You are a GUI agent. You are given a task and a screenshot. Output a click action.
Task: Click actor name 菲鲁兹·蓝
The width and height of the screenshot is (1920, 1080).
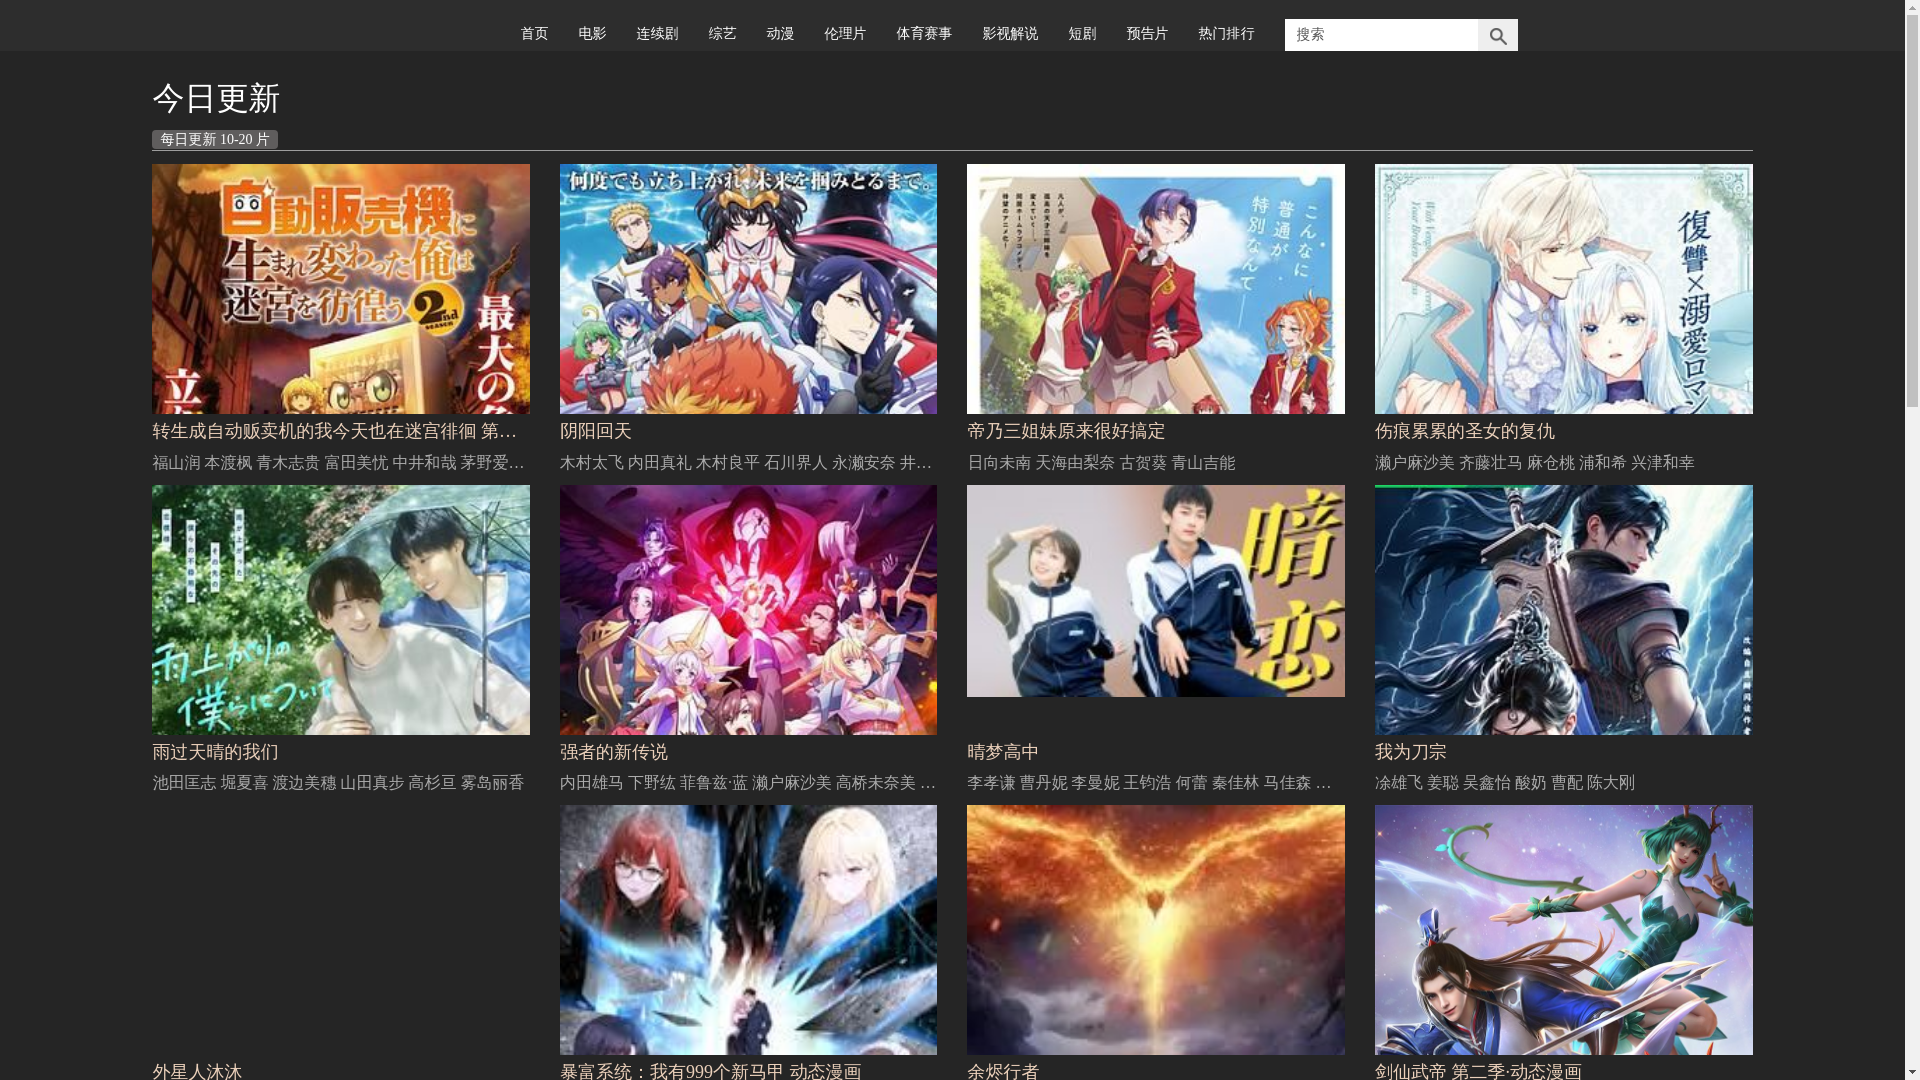[x=714, y=783]
